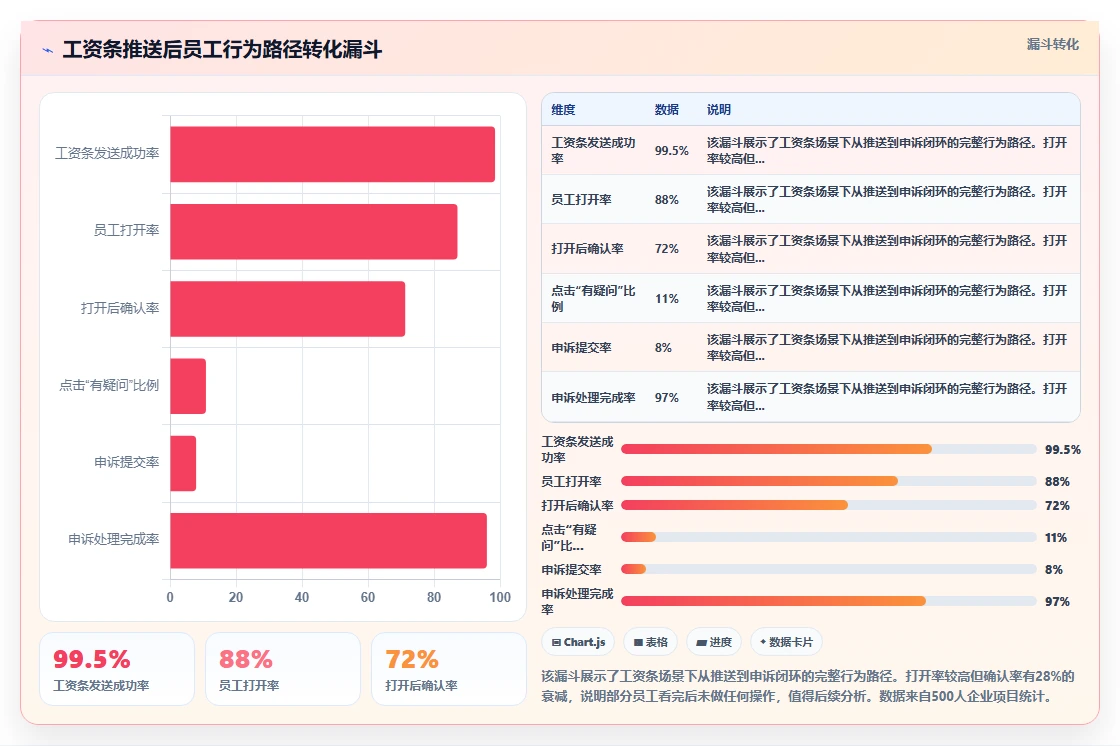Click the 维度 column header
Image resolution: width=1120 pixels, height=746 pixels.
[x=563, y=109]
